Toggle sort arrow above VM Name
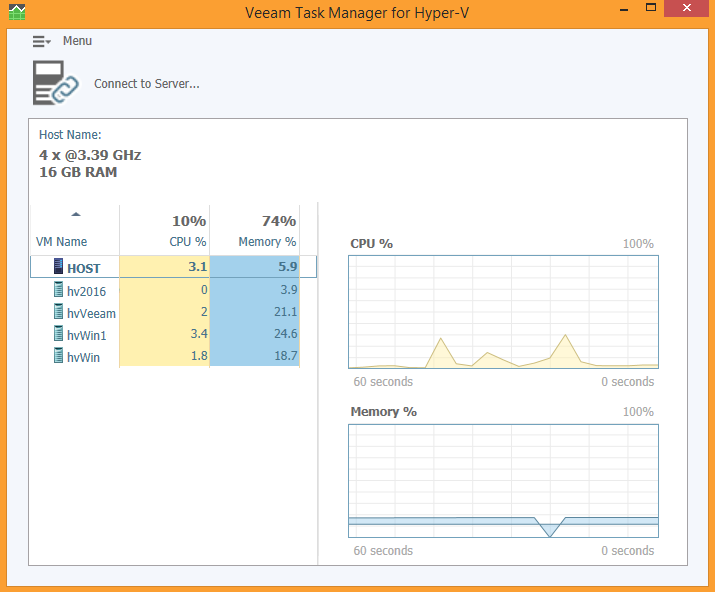Viewport: 715px width, 592px height. tap(76, 214)
